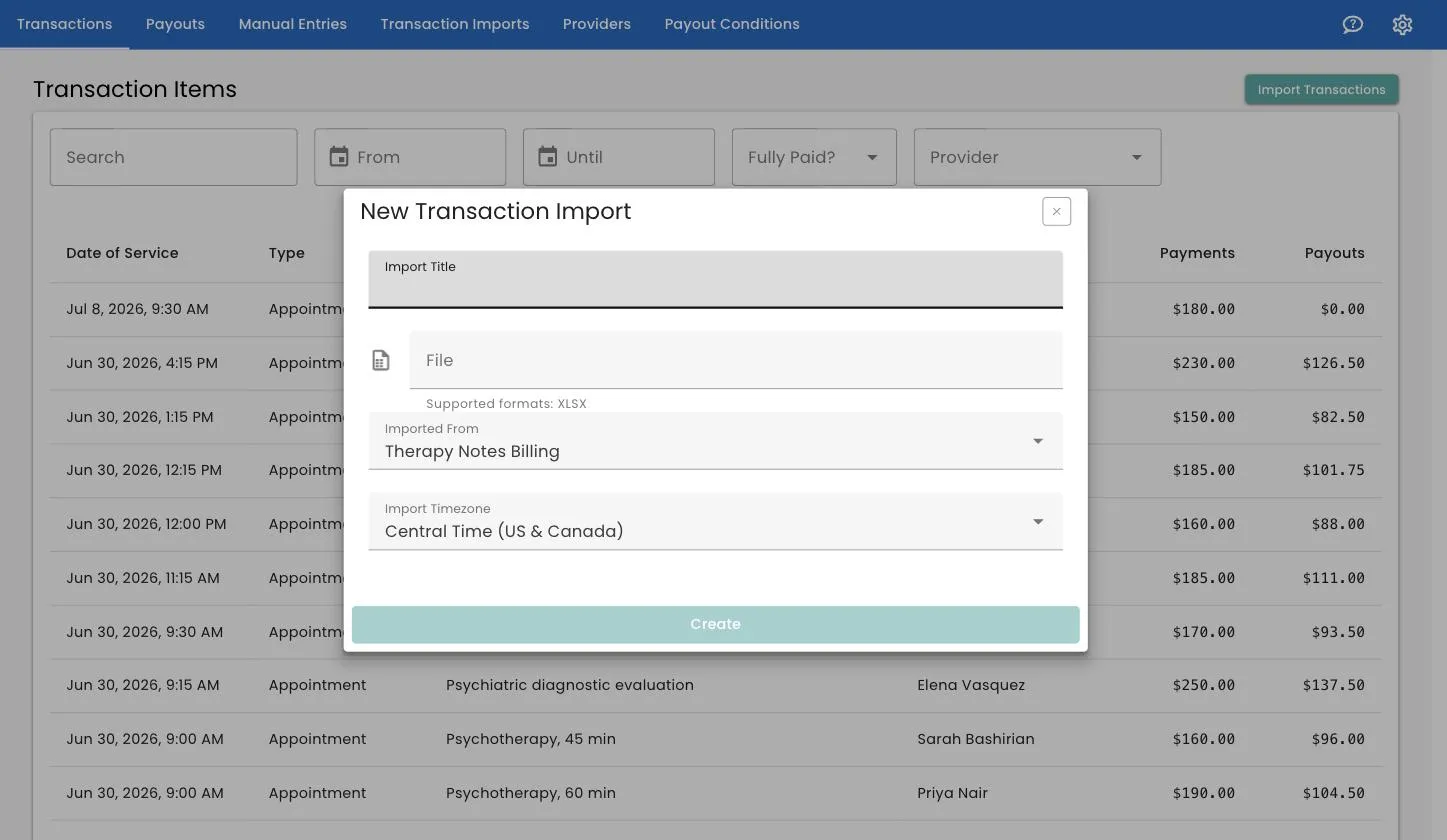The width and height of the screenshot is (1447, 840).
Task: Expand the Import Timezone dropdown
Action: (715, 521)
